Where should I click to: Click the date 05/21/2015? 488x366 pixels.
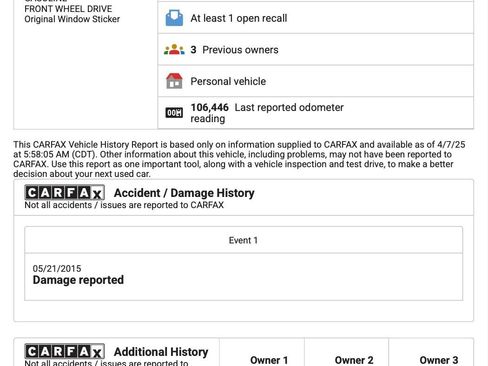pyautogui.click(x=57, y=269)
